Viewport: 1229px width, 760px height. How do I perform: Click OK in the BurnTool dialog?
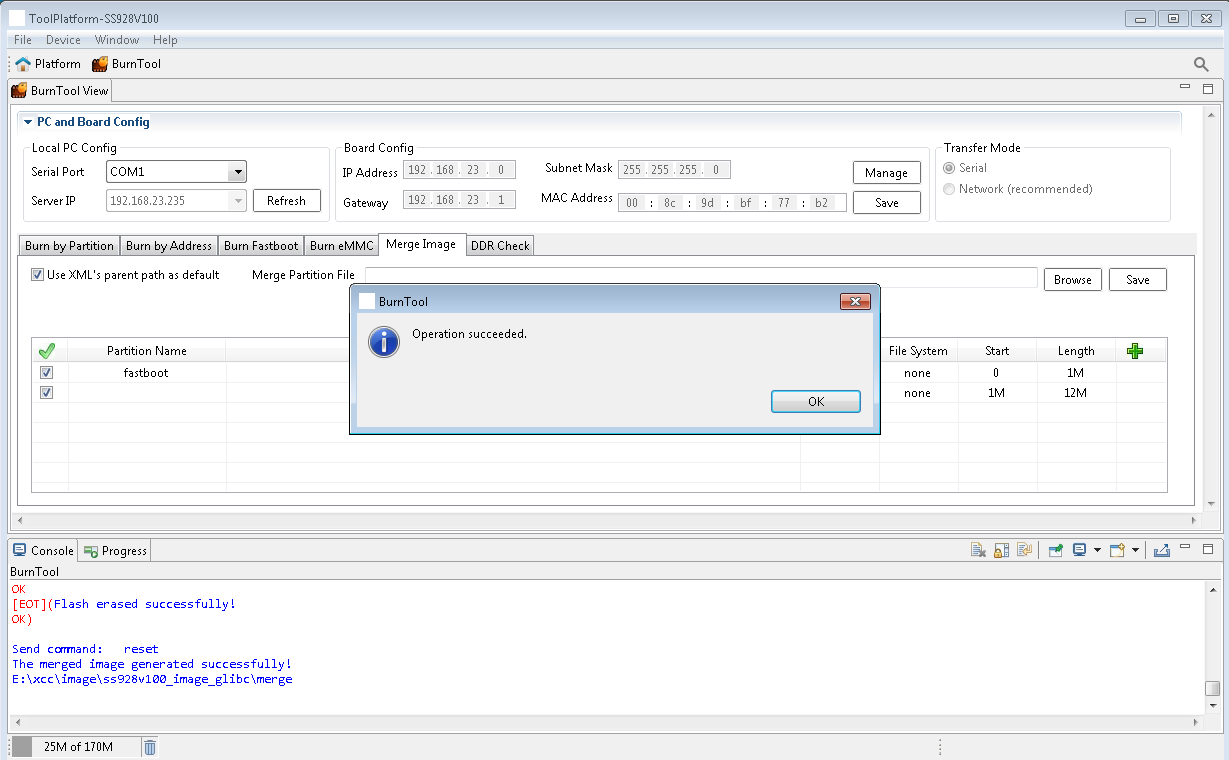815,401
